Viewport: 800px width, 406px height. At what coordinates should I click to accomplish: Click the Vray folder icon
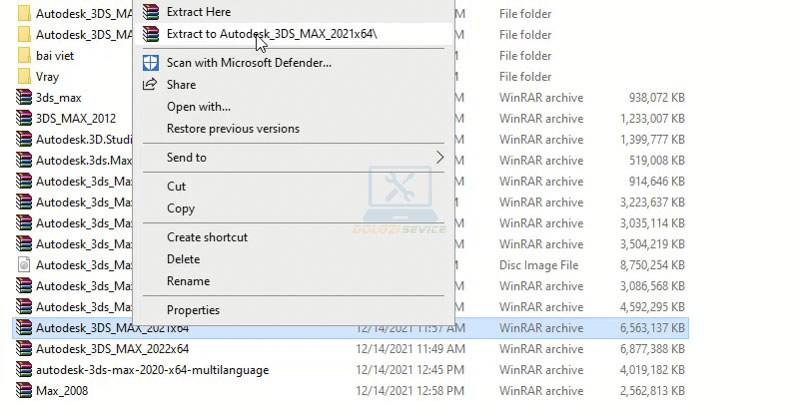click(x=24, y=77)
